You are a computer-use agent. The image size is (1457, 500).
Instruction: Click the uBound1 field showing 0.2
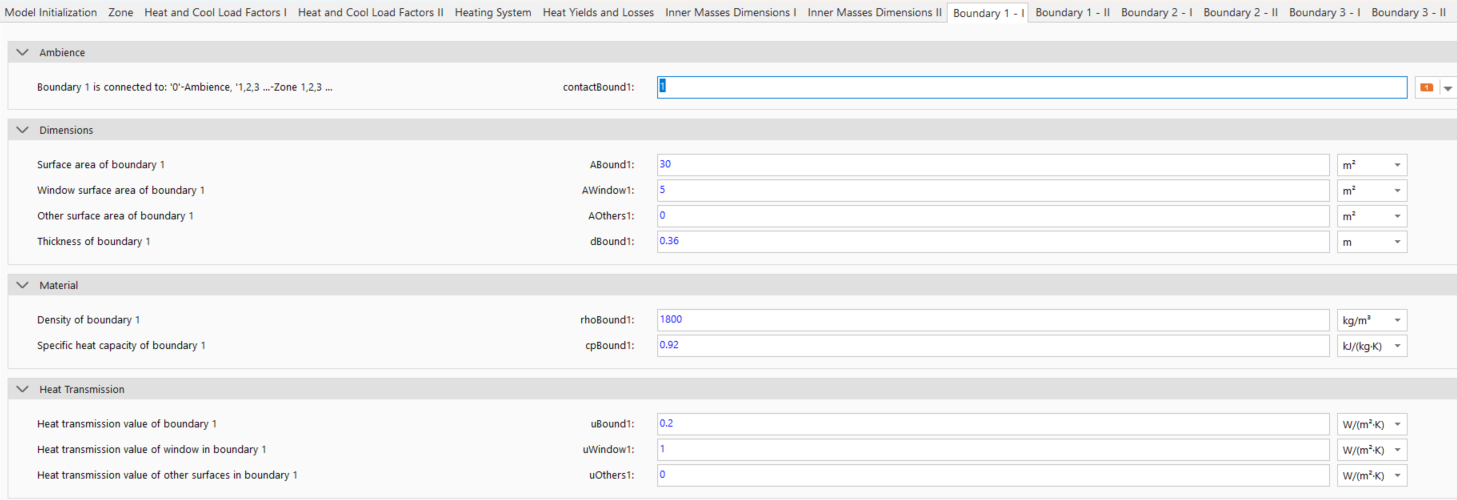[993, 424]
